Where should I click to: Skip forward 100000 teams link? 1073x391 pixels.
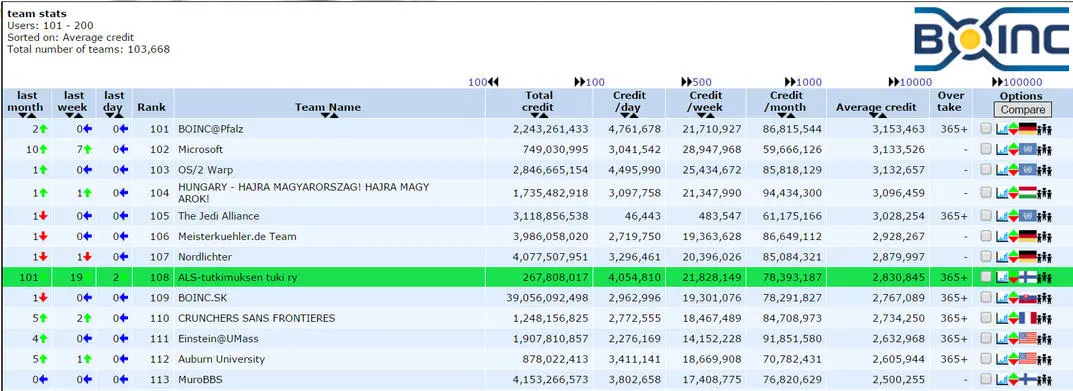tap(1017, 82)
